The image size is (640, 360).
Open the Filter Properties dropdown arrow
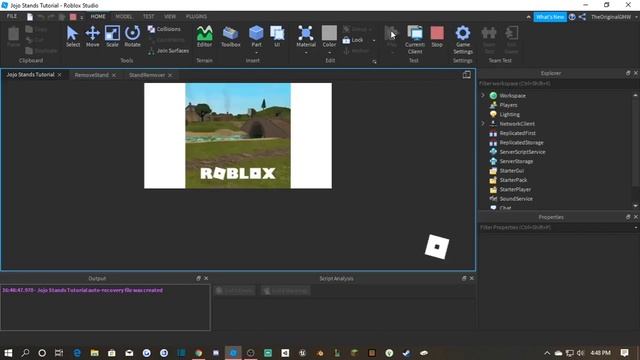[636, 227]
